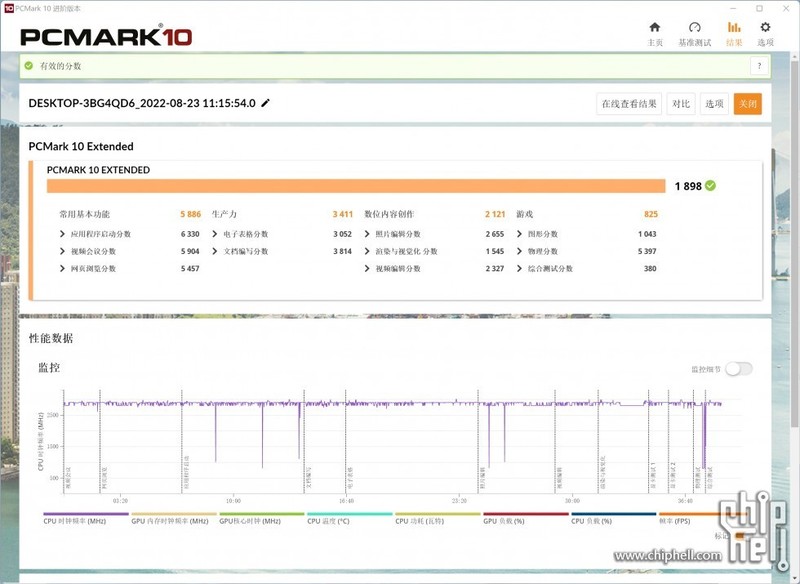
Task: Expand 电子表格分数 row
Action: pyautogui.click(x=215, y=234)
